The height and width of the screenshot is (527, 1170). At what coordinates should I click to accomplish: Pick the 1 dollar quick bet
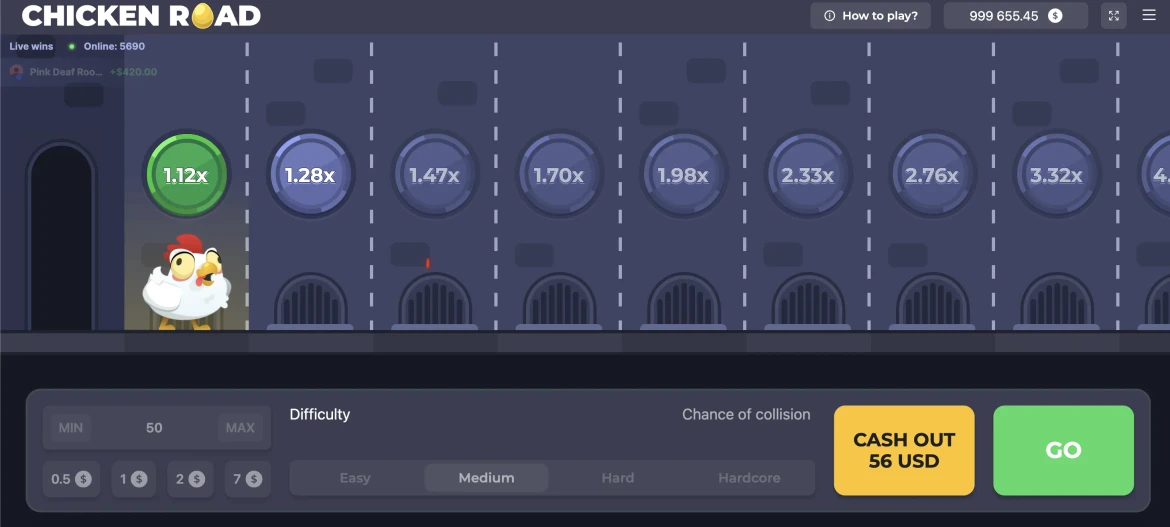coord(134,479)
